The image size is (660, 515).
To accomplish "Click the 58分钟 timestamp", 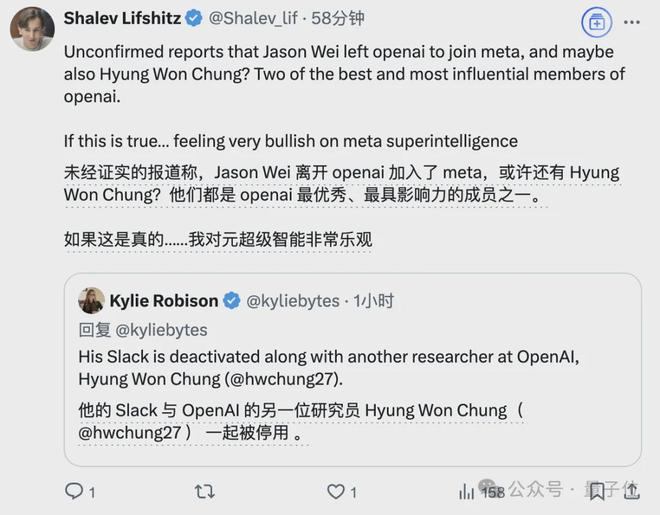I will coord(337,18).
